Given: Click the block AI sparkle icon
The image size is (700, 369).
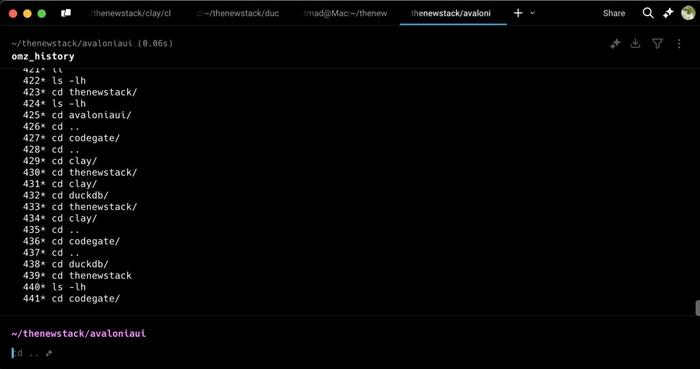Looking at the screenshot, I should point(615,43).
